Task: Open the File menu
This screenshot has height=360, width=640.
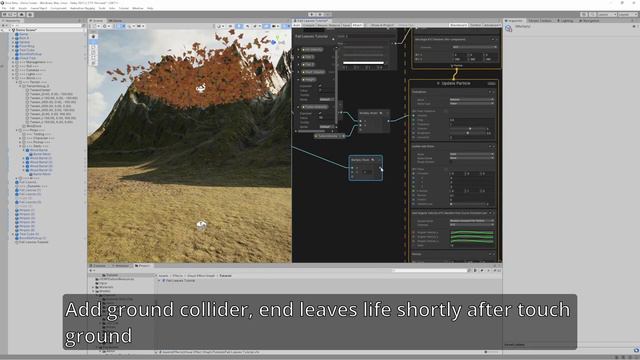Action: [4, 8]
